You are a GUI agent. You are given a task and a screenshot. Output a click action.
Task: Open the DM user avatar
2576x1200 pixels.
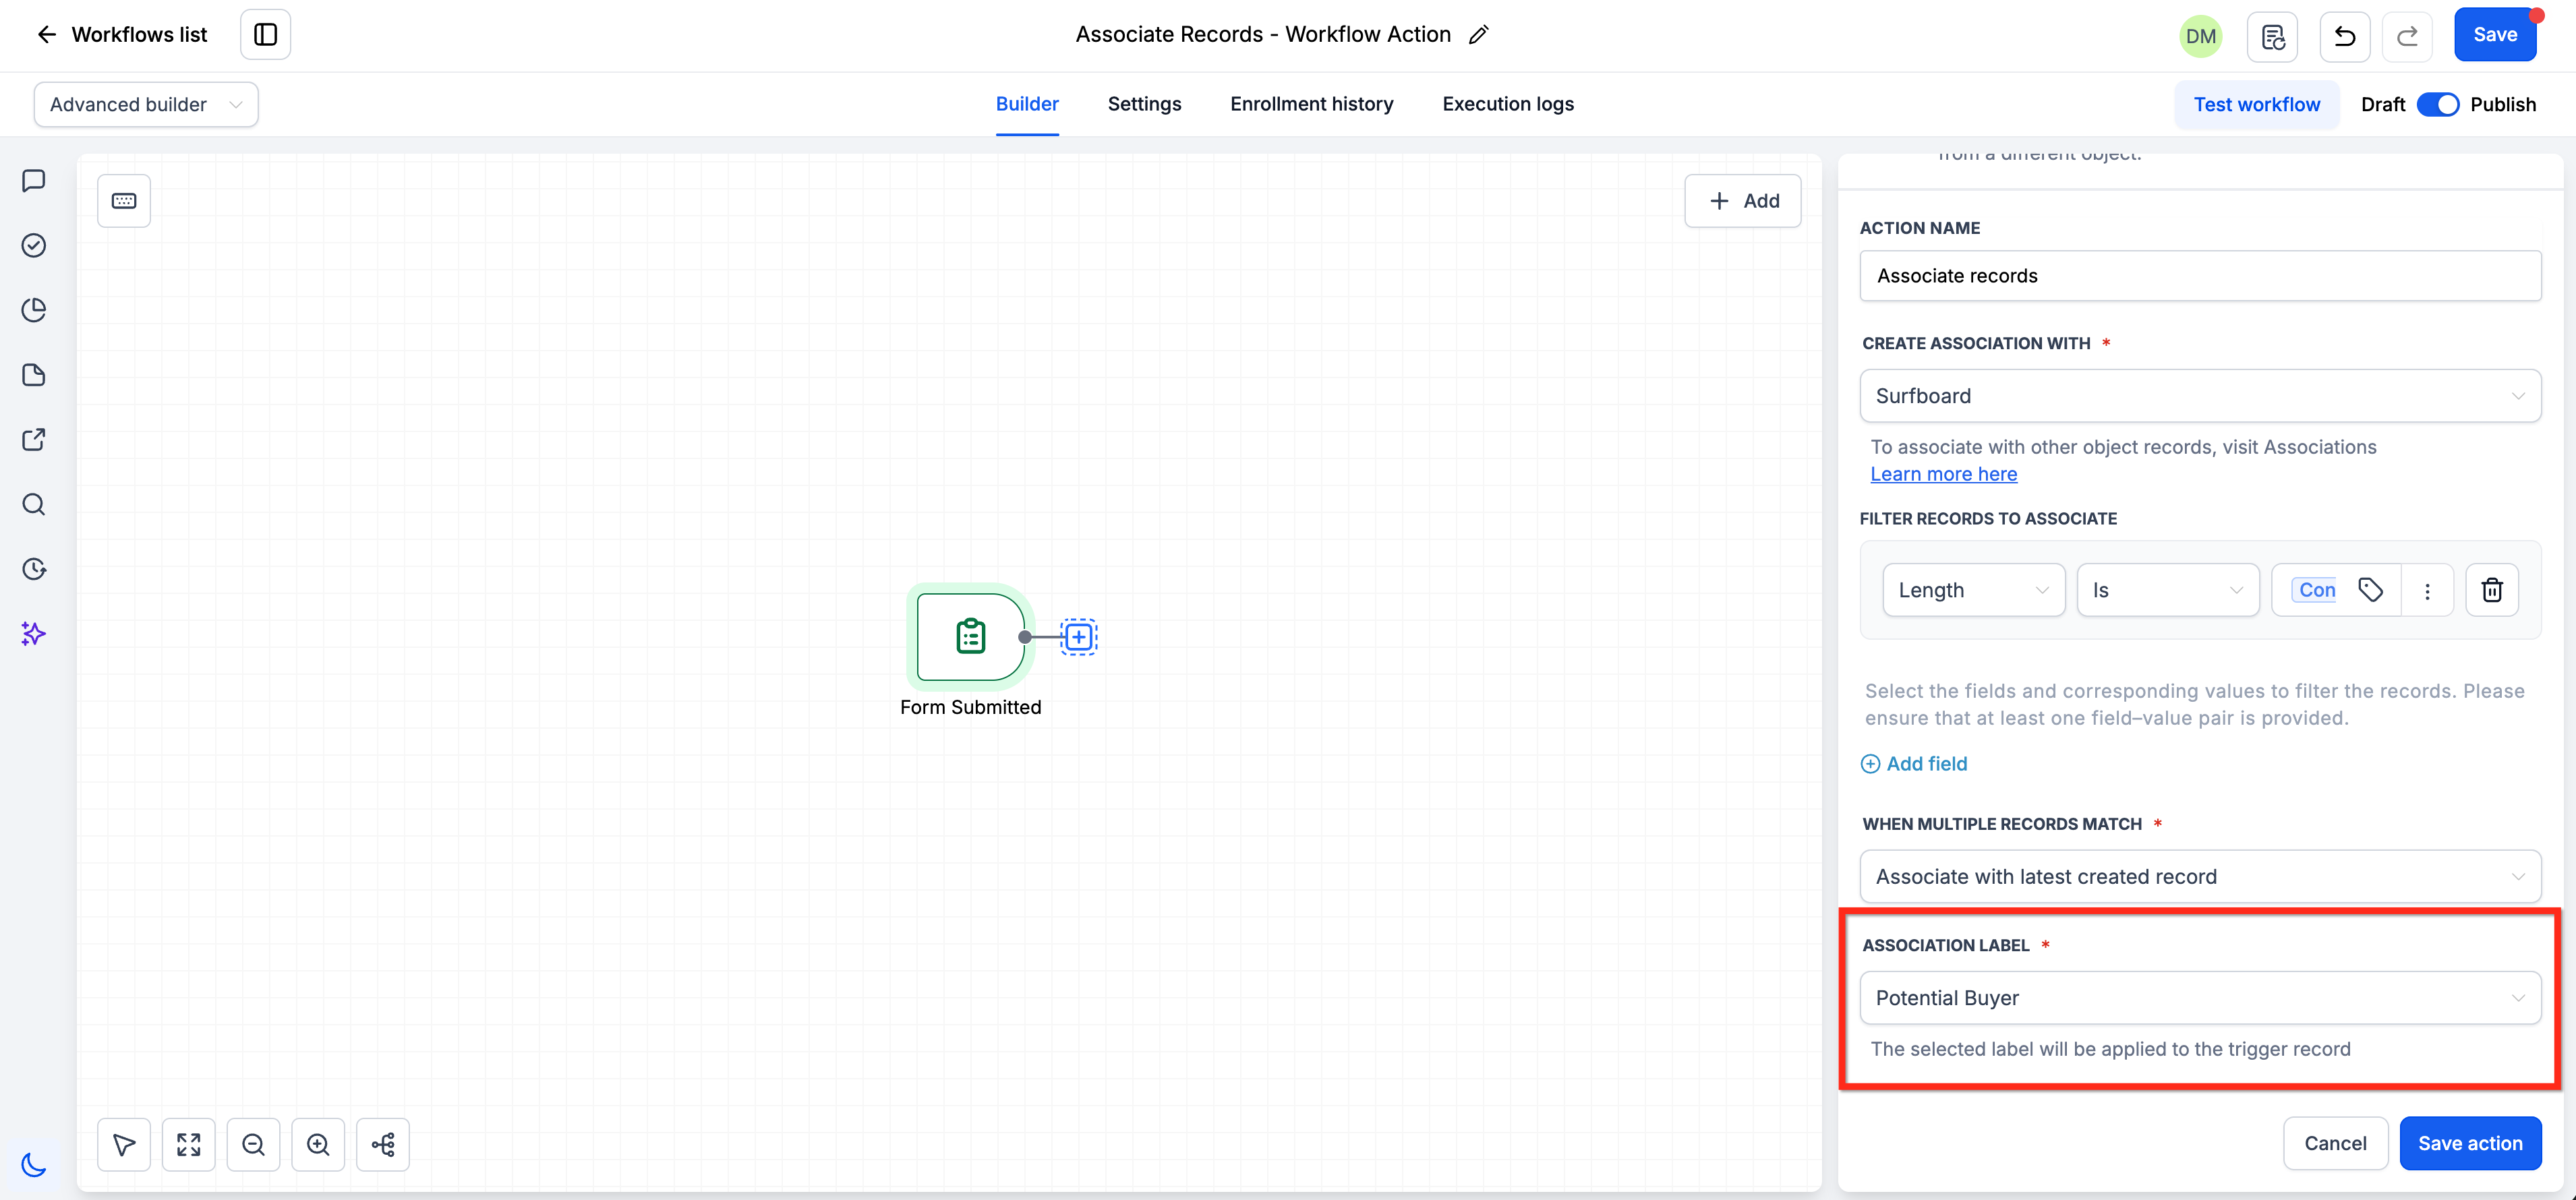coord(2200,36)
